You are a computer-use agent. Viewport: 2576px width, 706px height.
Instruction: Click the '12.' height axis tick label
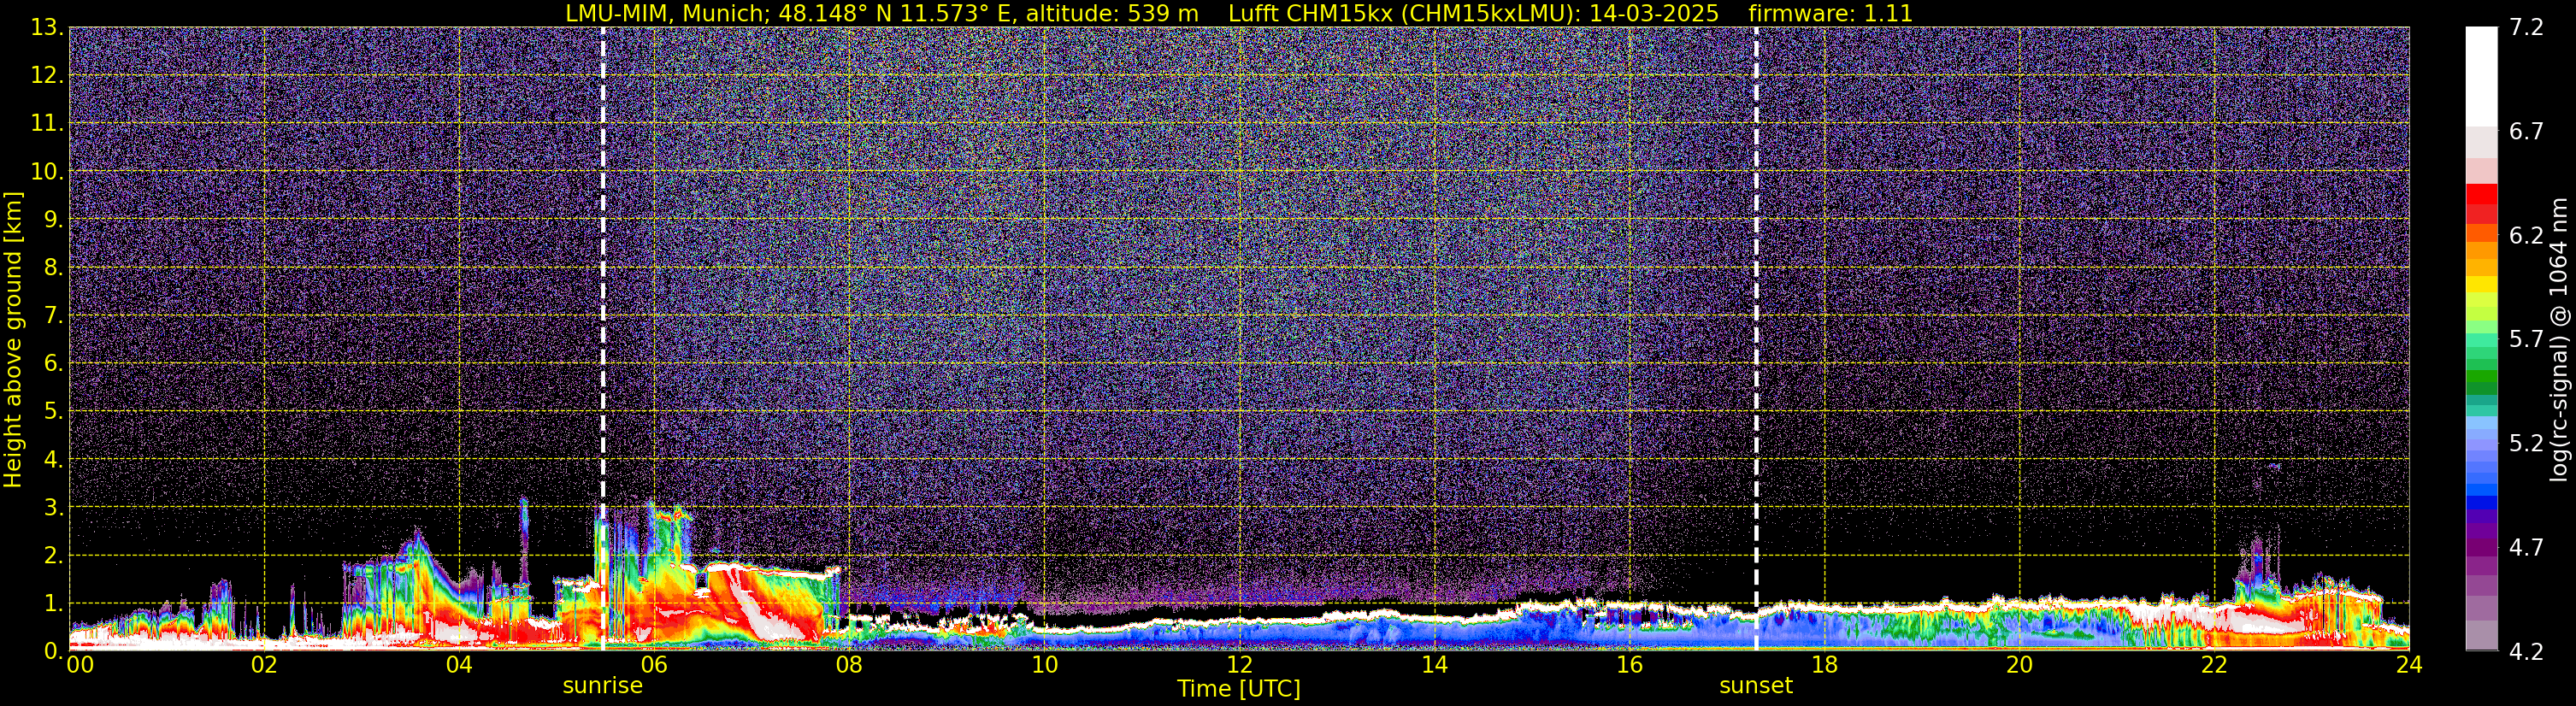click(46, 75)
